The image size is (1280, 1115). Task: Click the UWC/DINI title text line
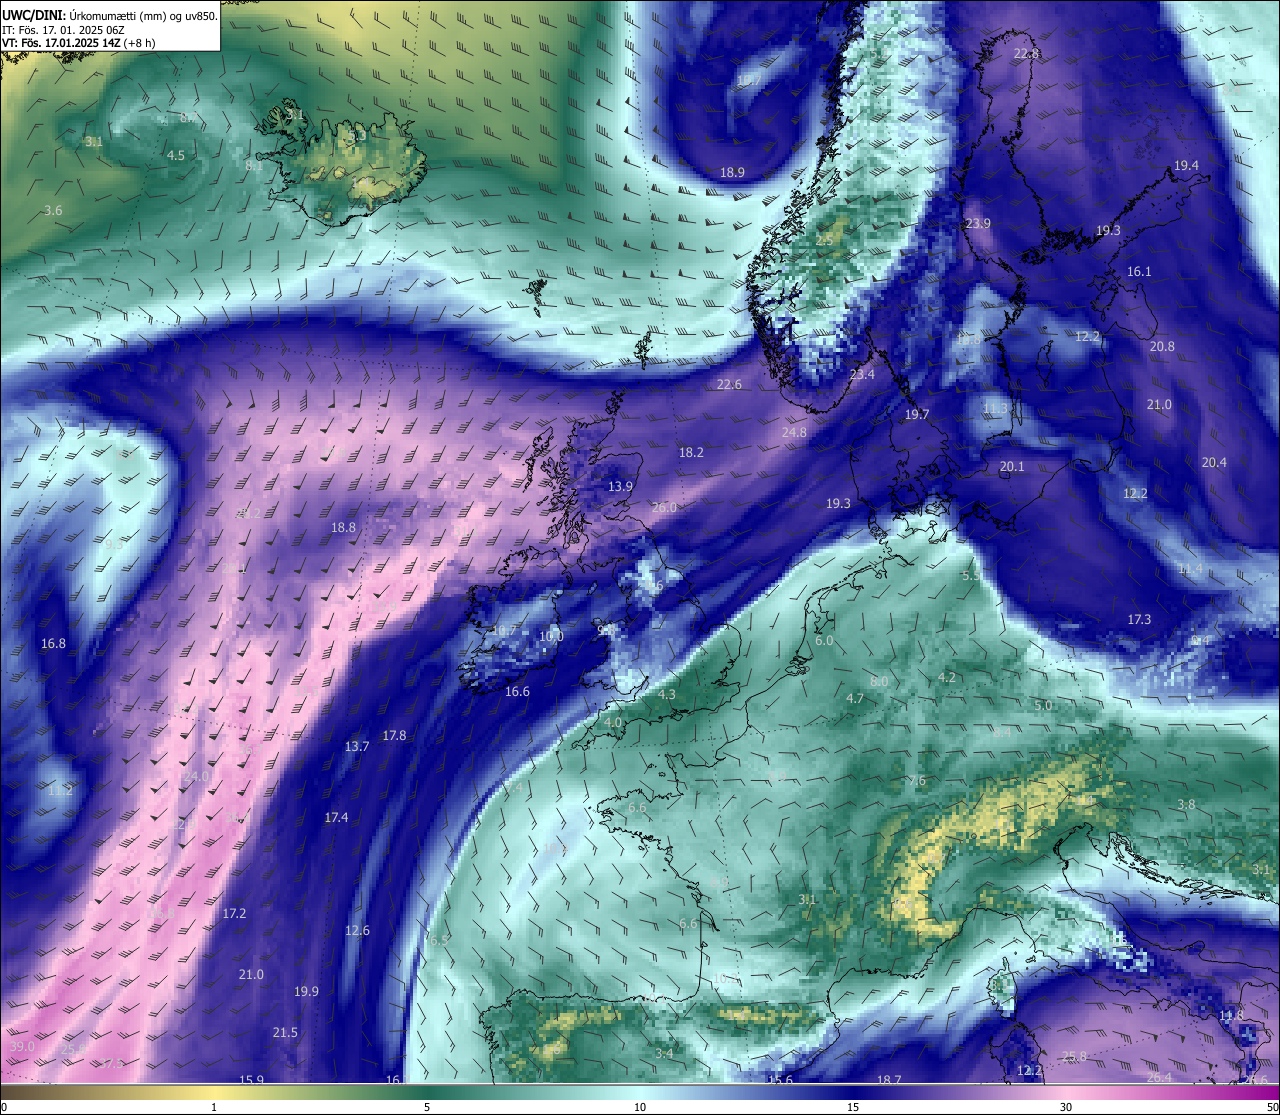[109, 15]
